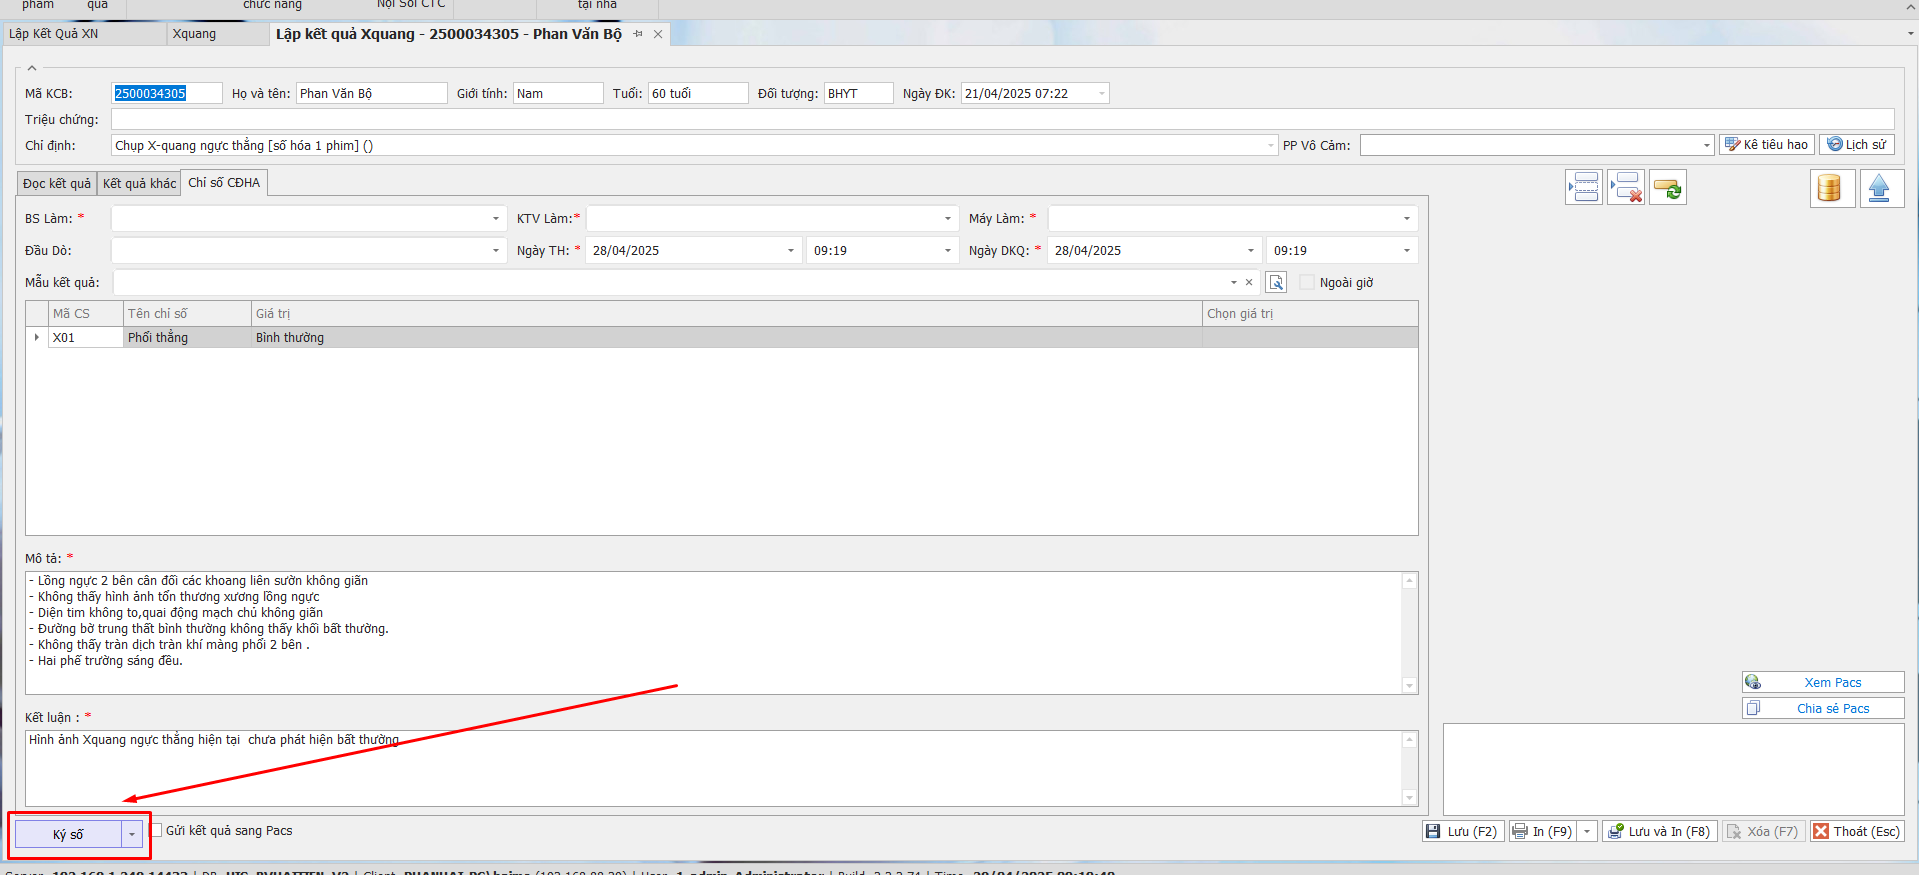
Task: Switch to the Kết quả khác tab
Action: pyautogui.click(x=139, y=184)
